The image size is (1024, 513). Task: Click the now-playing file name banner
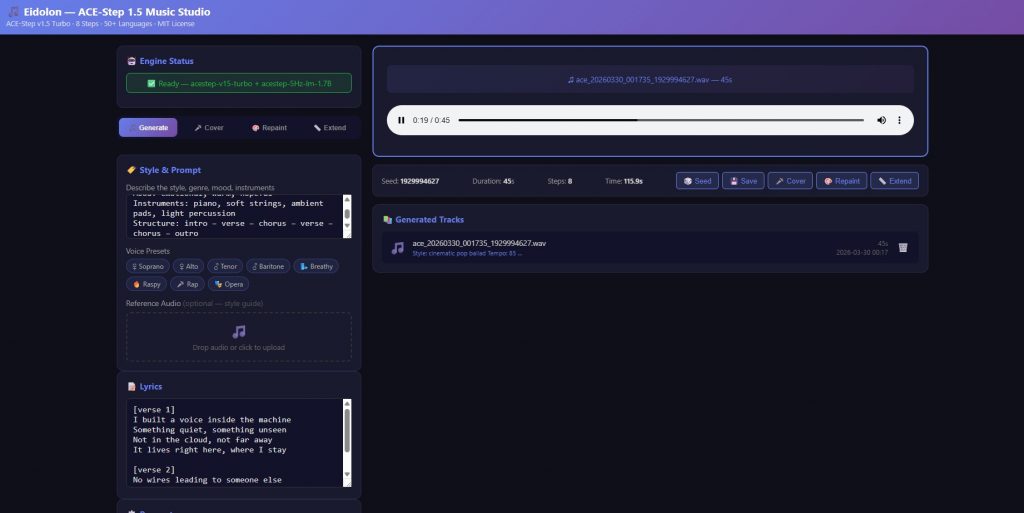[x=650, y=80]
